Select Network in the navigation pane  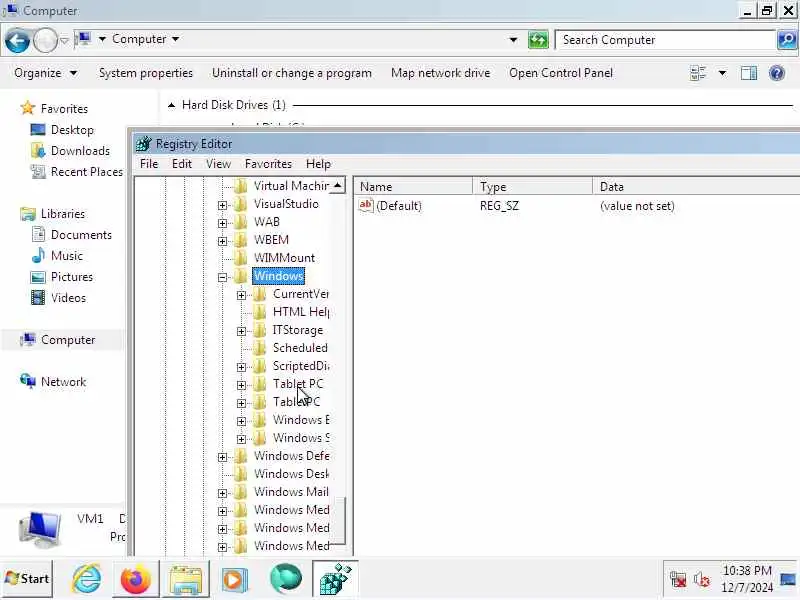coord(63,382)
